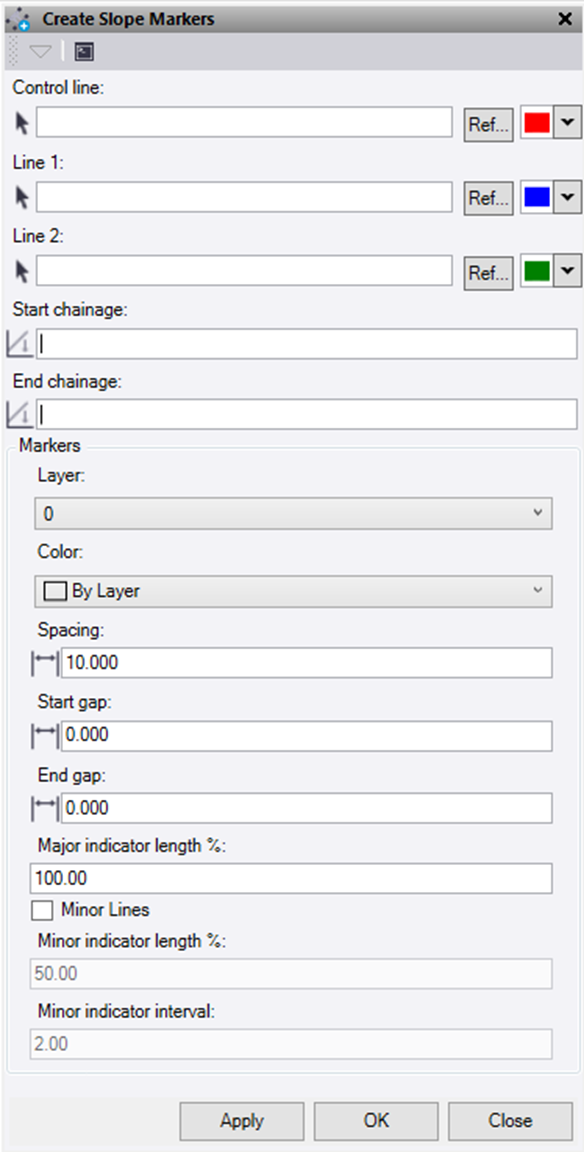Click the Start chainage picker icon
The height and width of the screenshot is (1152, 584).
click(20, 343)
